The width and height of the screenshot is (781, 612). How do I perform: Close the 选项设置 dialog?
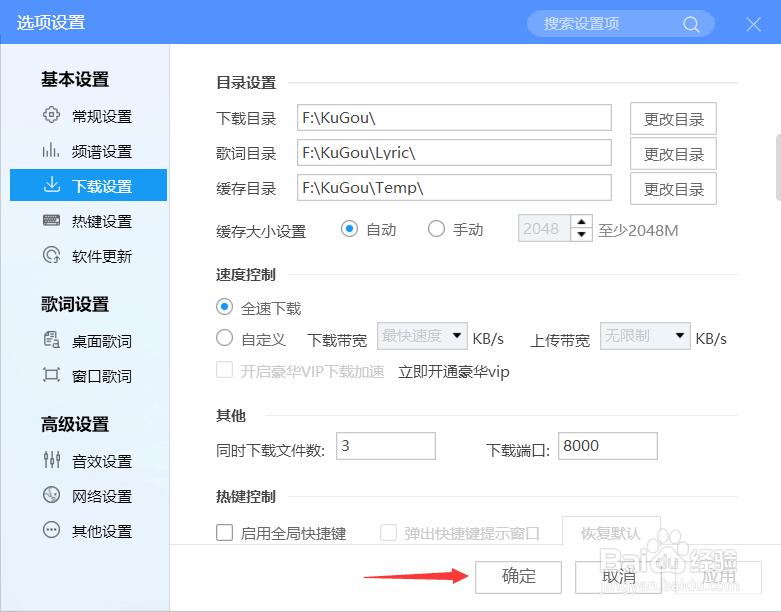753,24
